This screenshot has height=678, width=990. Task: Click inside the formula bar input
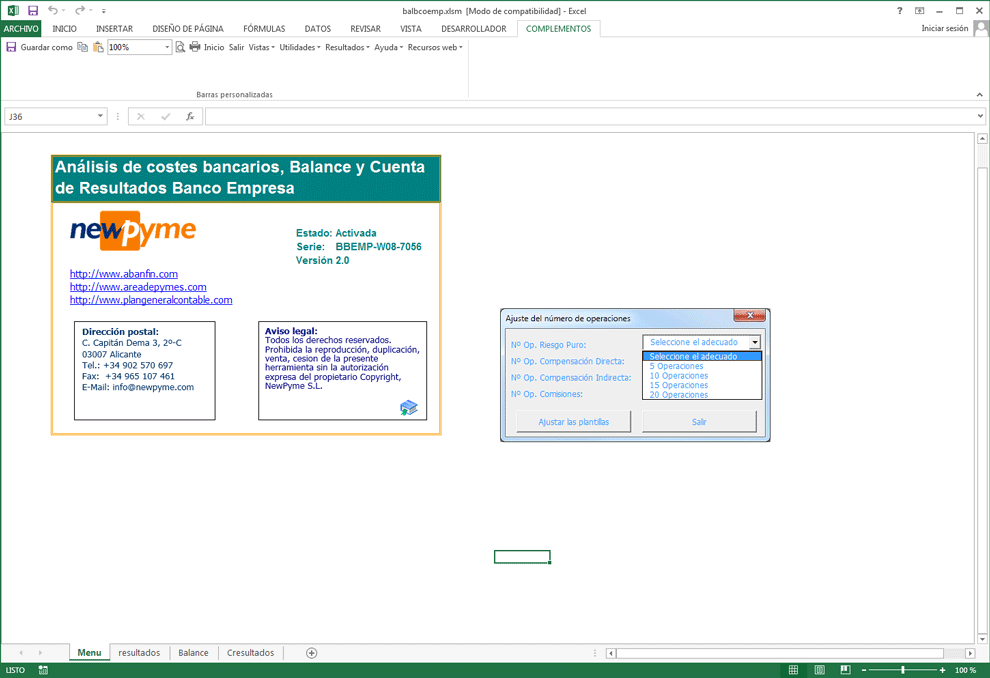[590, 117]
